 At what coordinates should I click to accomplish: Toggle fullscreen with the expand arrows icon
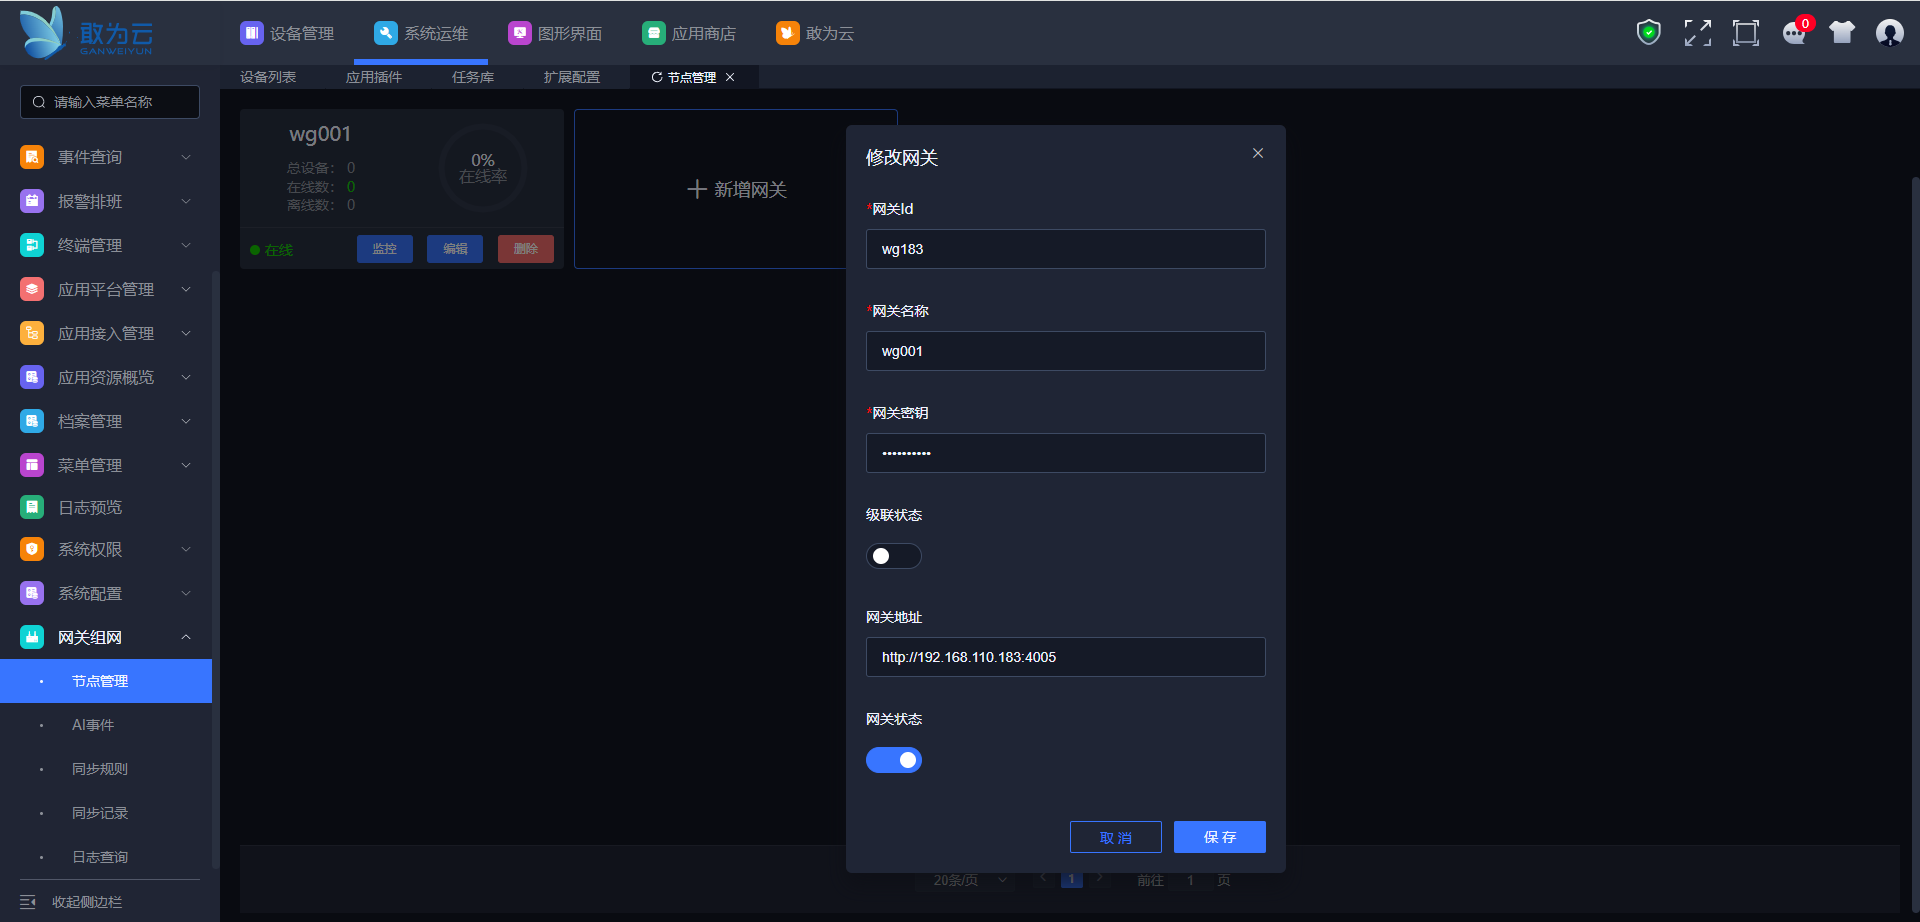[1697, 33]
